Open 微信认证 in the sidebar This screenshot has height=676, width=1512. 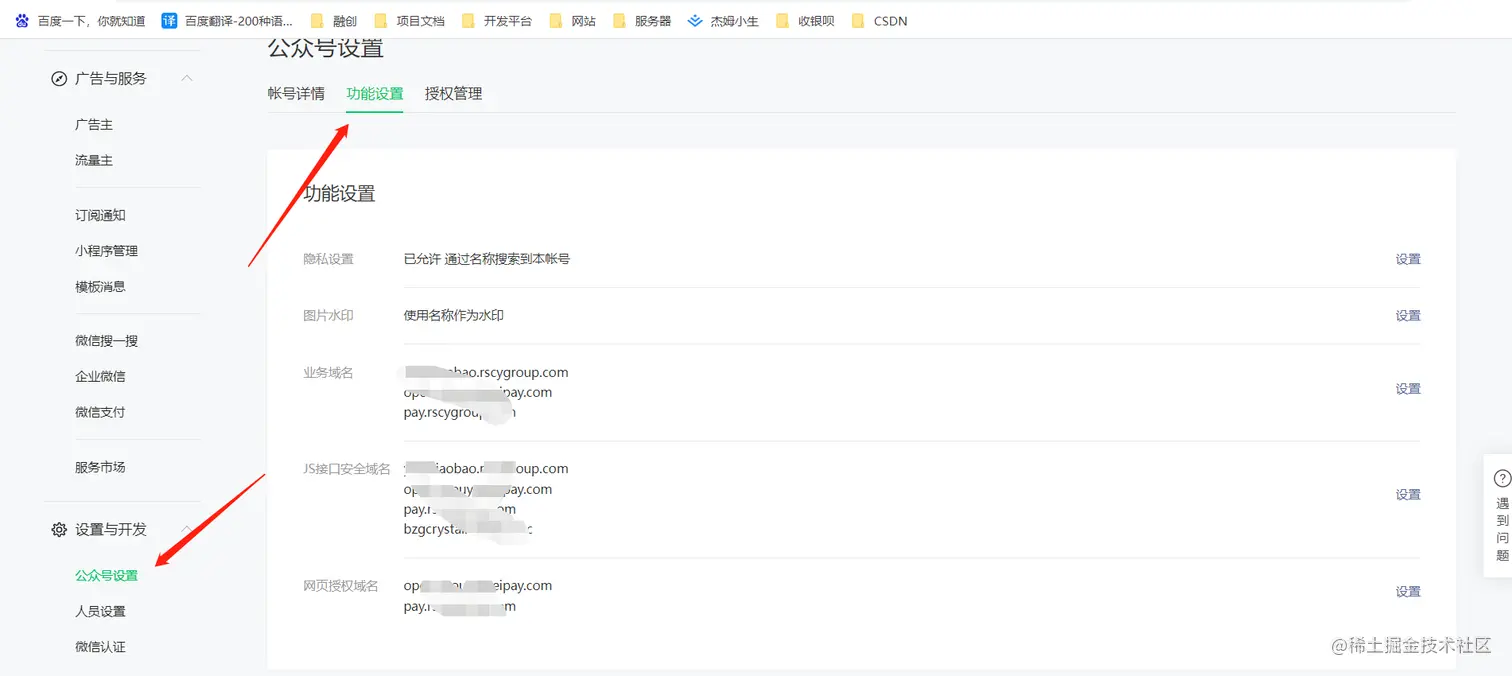pyautogui.click(x=100, y=647)
